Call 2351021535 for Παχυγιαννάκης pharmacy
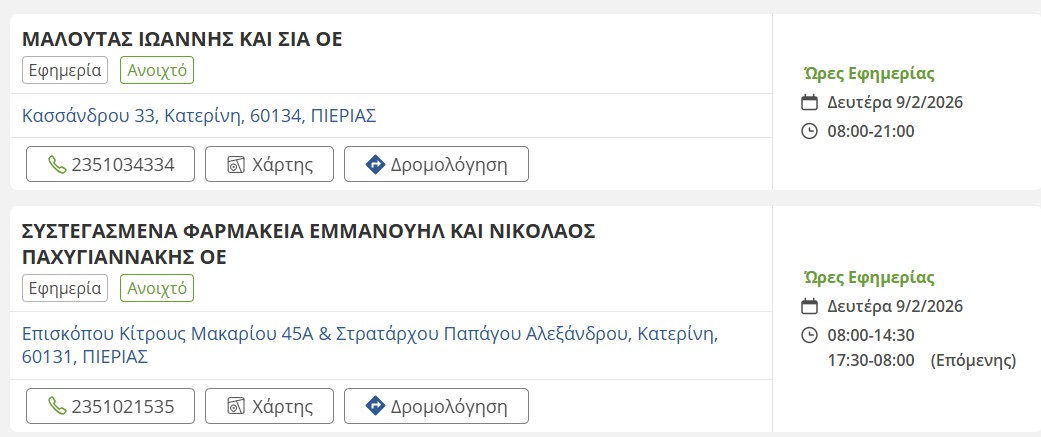This screenshot has width=1041, height=437. coord(110,407)
